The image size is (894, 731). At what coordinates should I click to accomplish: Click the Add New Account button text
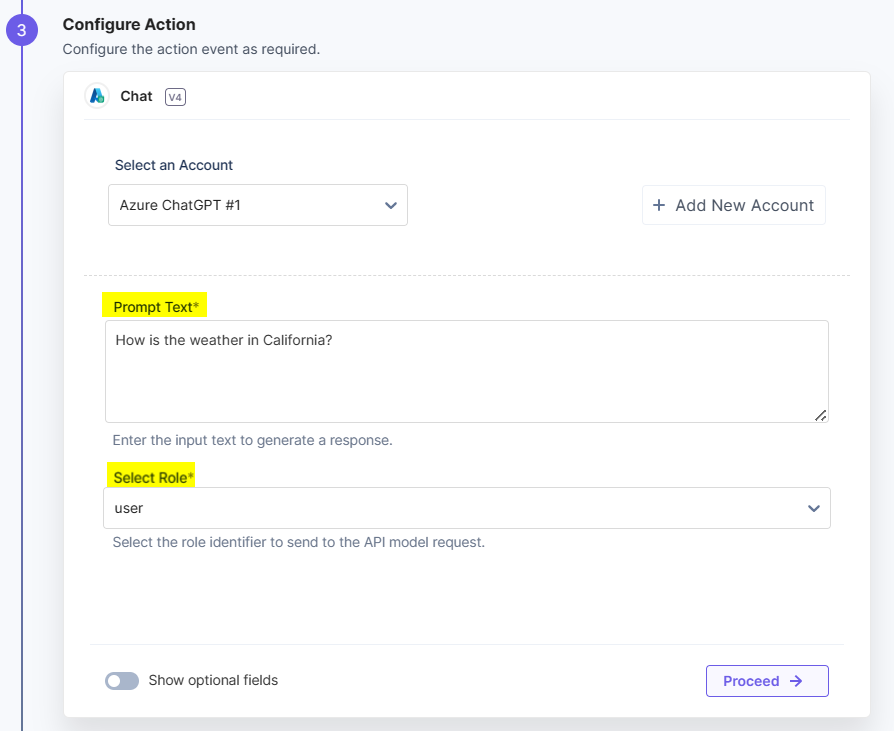coord(744,205)
